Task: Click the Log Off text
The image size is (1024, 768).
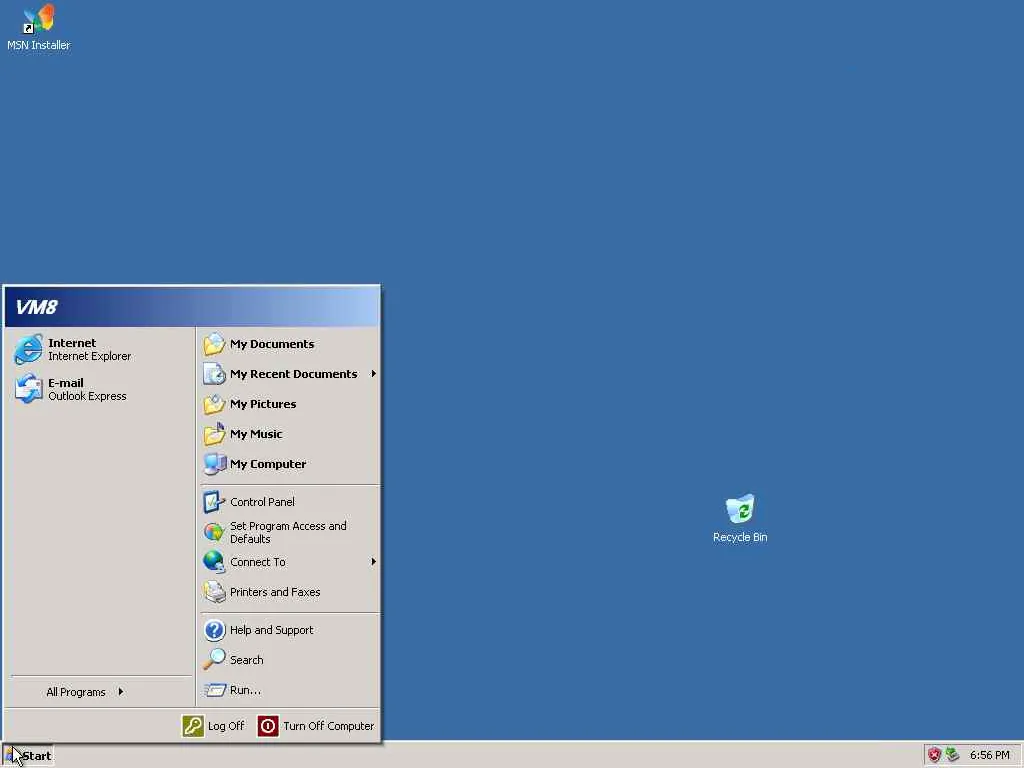Action: click(x=226, y=726)
